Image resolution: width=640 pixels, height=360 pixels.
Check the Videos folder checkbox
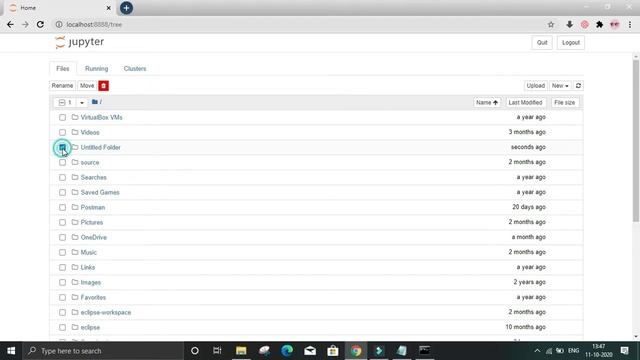pyautogui.click(x=62, y=132)
